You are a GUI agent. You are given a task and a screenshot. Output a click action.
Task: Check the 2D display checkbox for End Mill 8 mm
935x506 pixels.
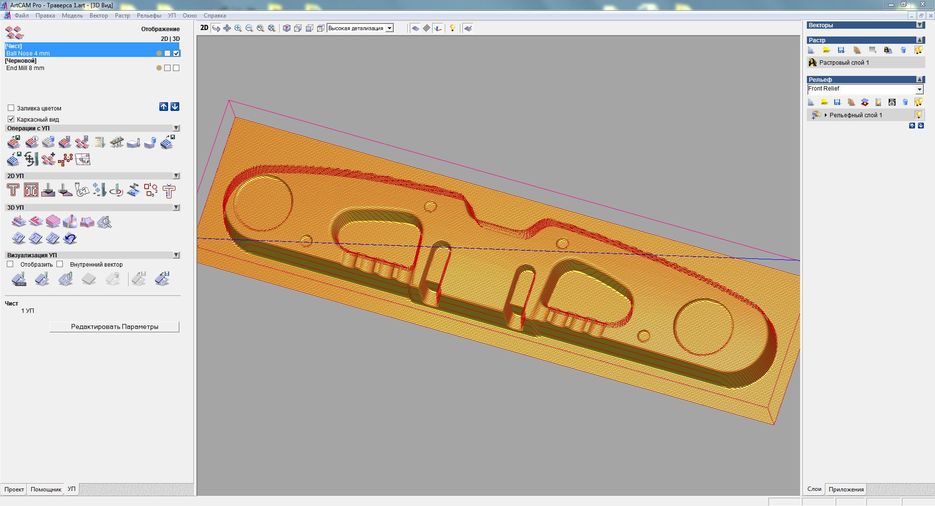point(168,68)
